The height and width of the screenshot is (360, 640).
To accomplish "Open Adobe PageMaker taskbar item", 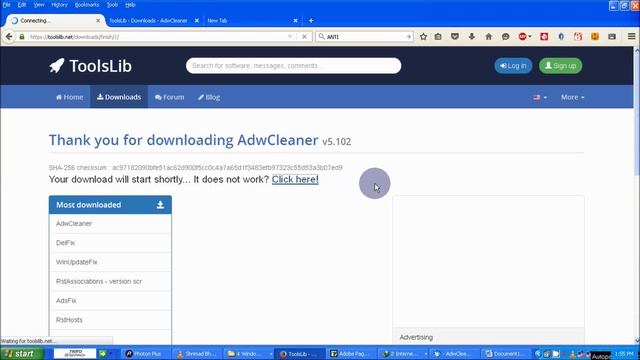I will 352,353.
